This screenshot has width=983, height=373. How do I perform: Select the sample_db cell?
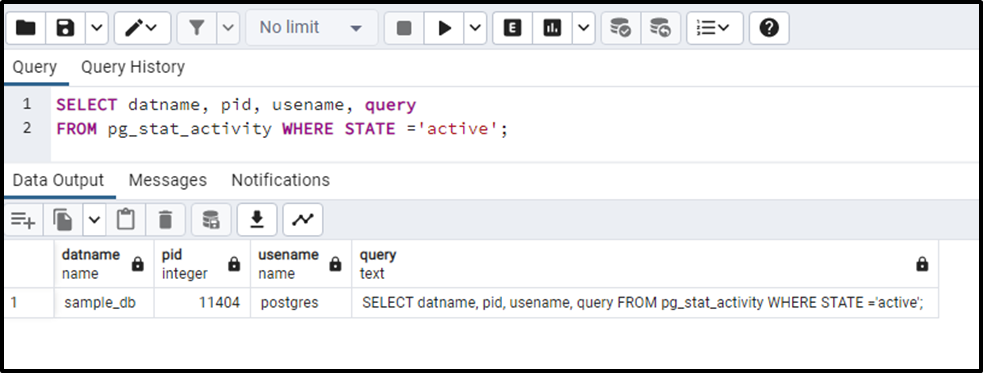[x=104, y=303]
